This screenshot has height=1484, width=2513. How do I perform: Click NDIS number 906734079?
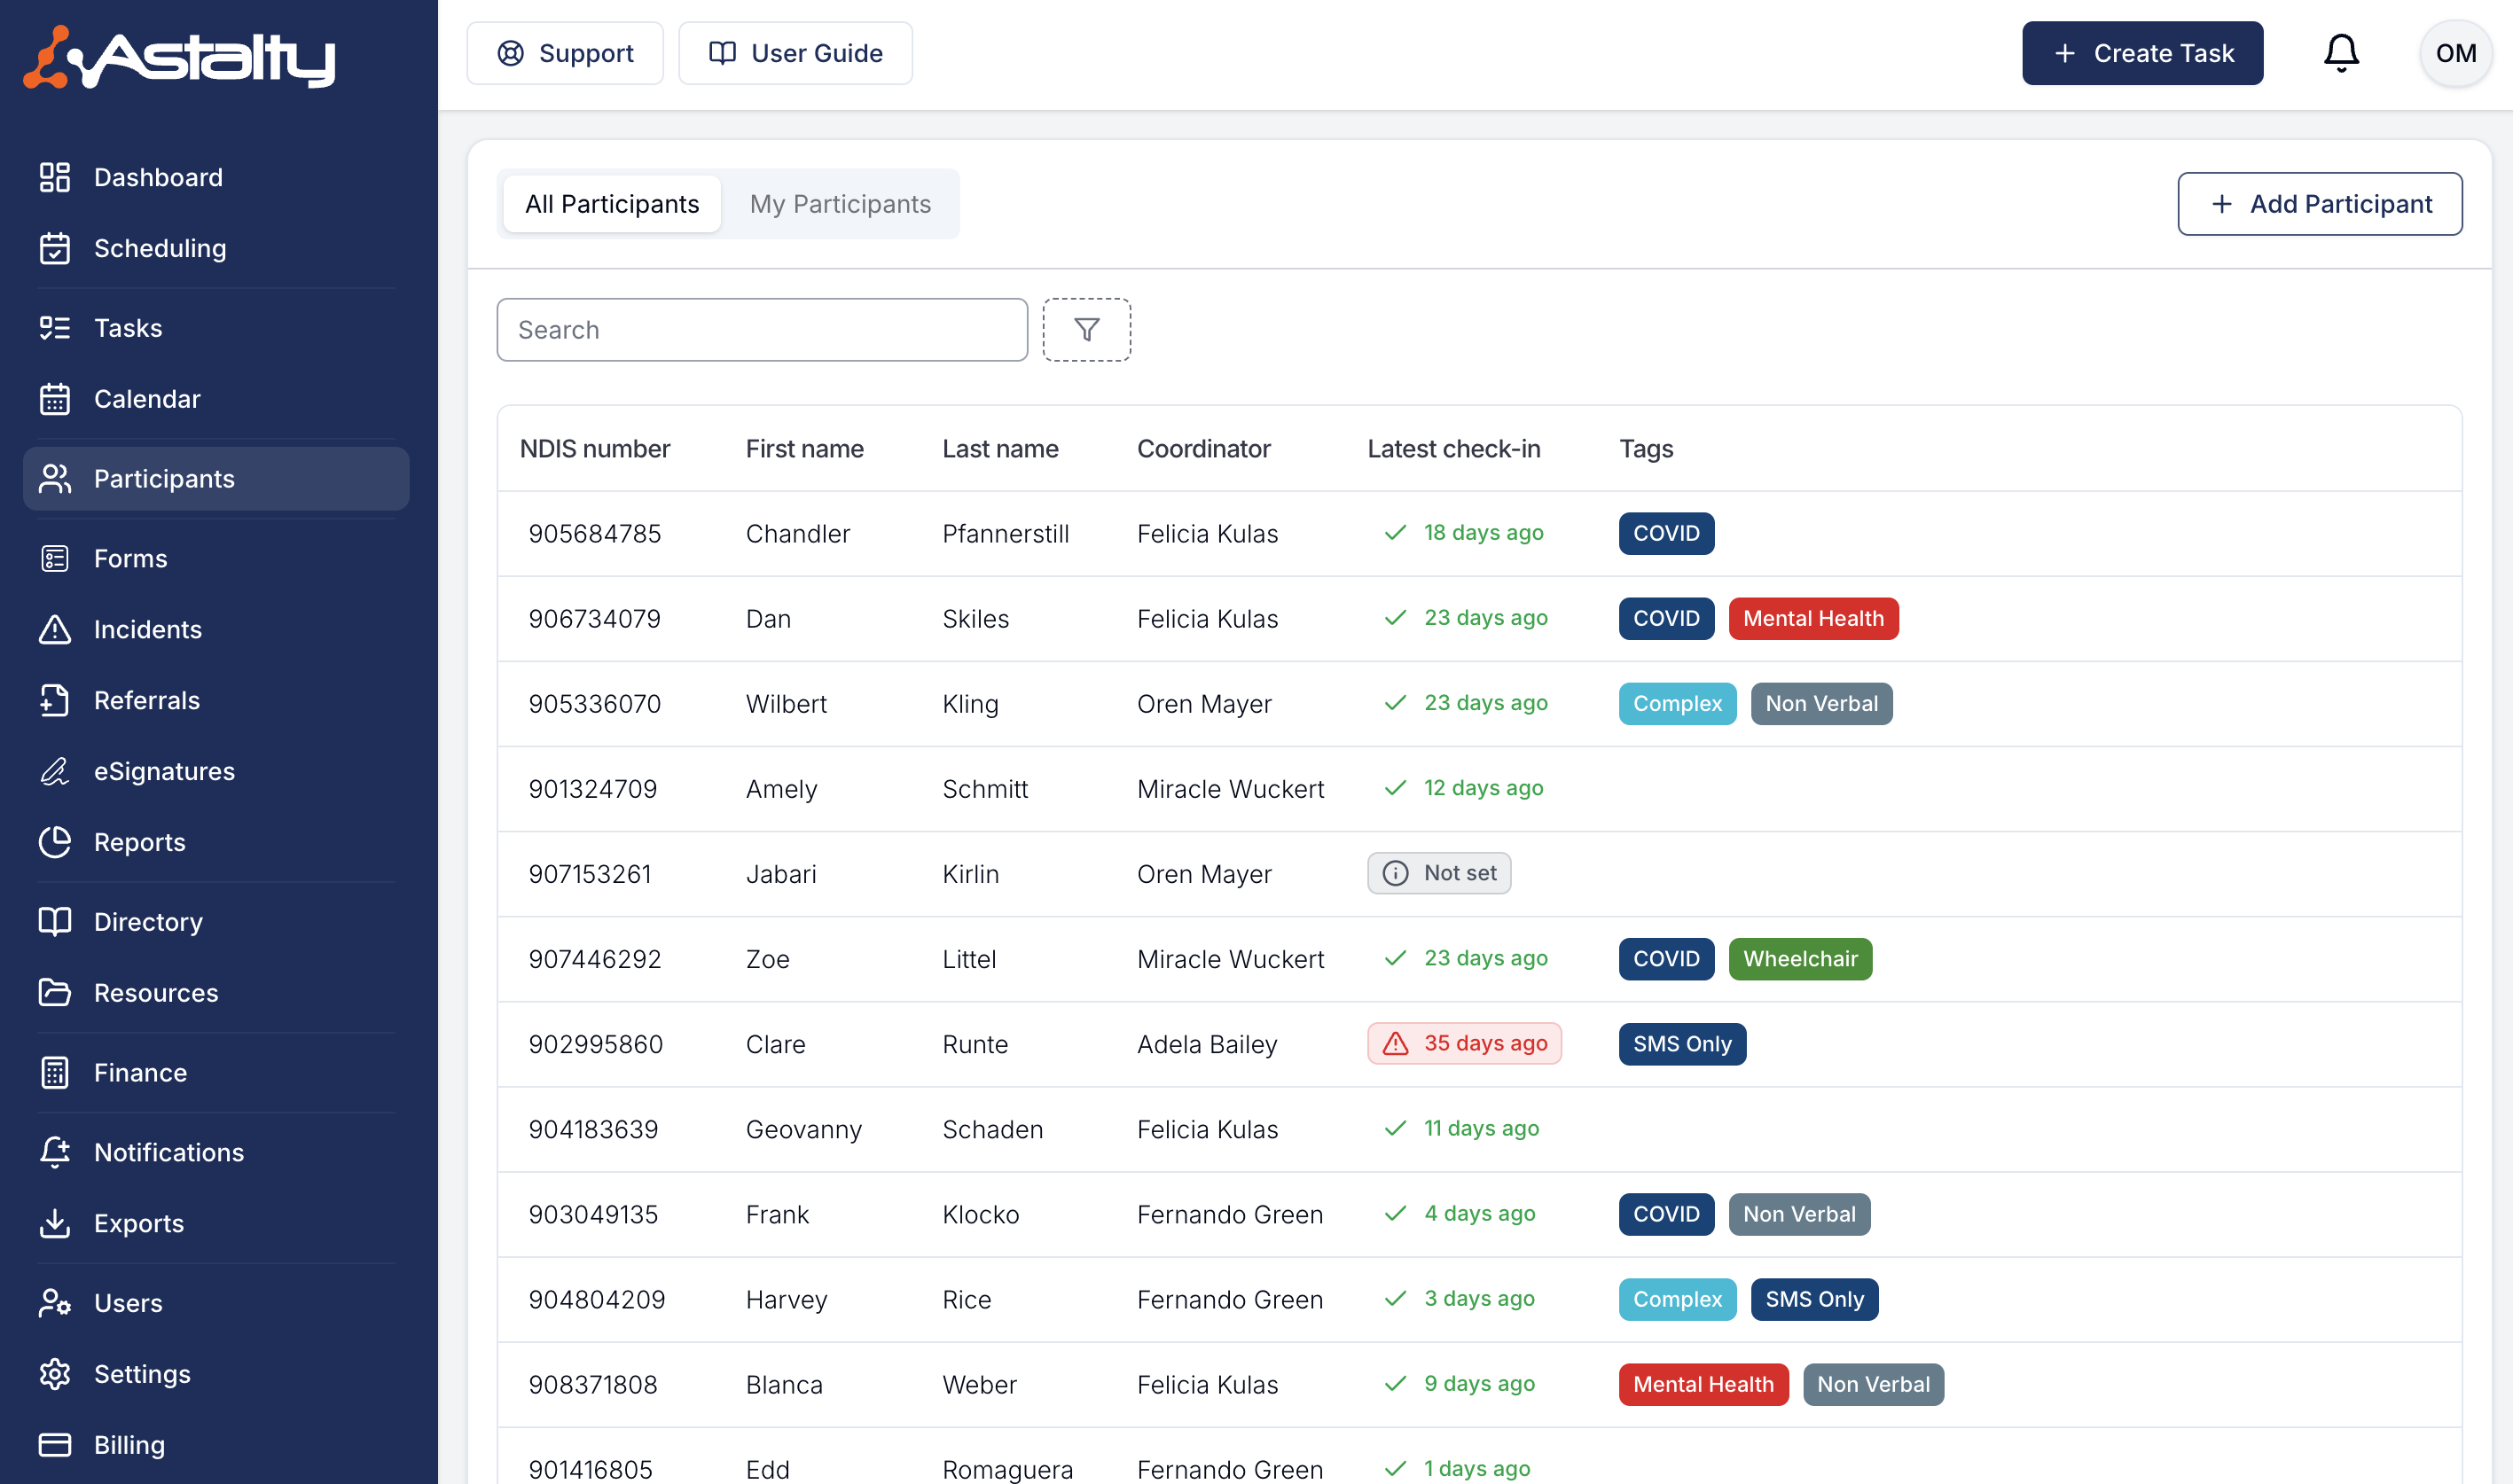pos(594,618)
